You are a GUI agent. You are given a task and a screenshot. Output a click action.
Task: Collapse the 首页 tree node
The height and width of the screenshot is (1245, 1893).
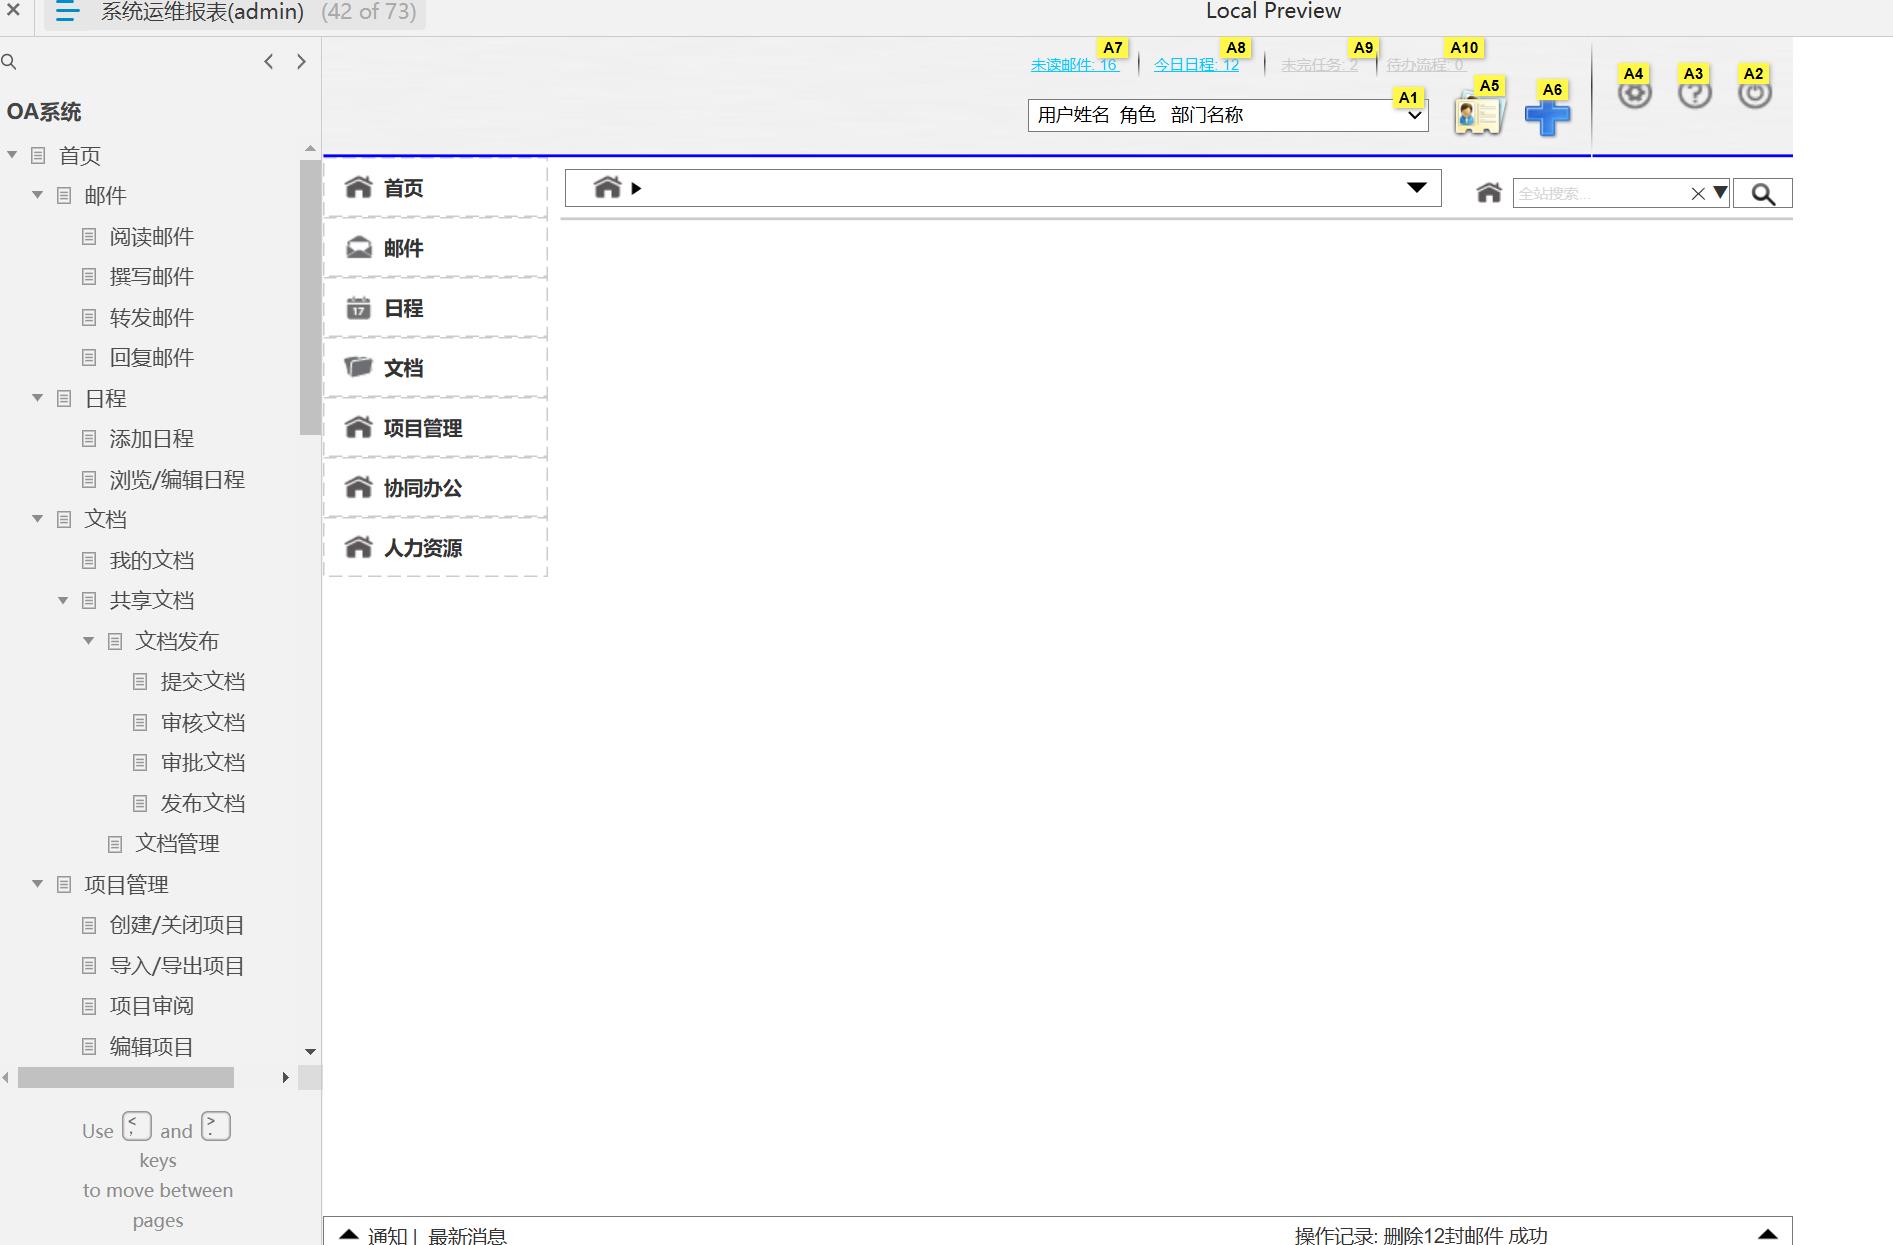[x=12, y=155]
